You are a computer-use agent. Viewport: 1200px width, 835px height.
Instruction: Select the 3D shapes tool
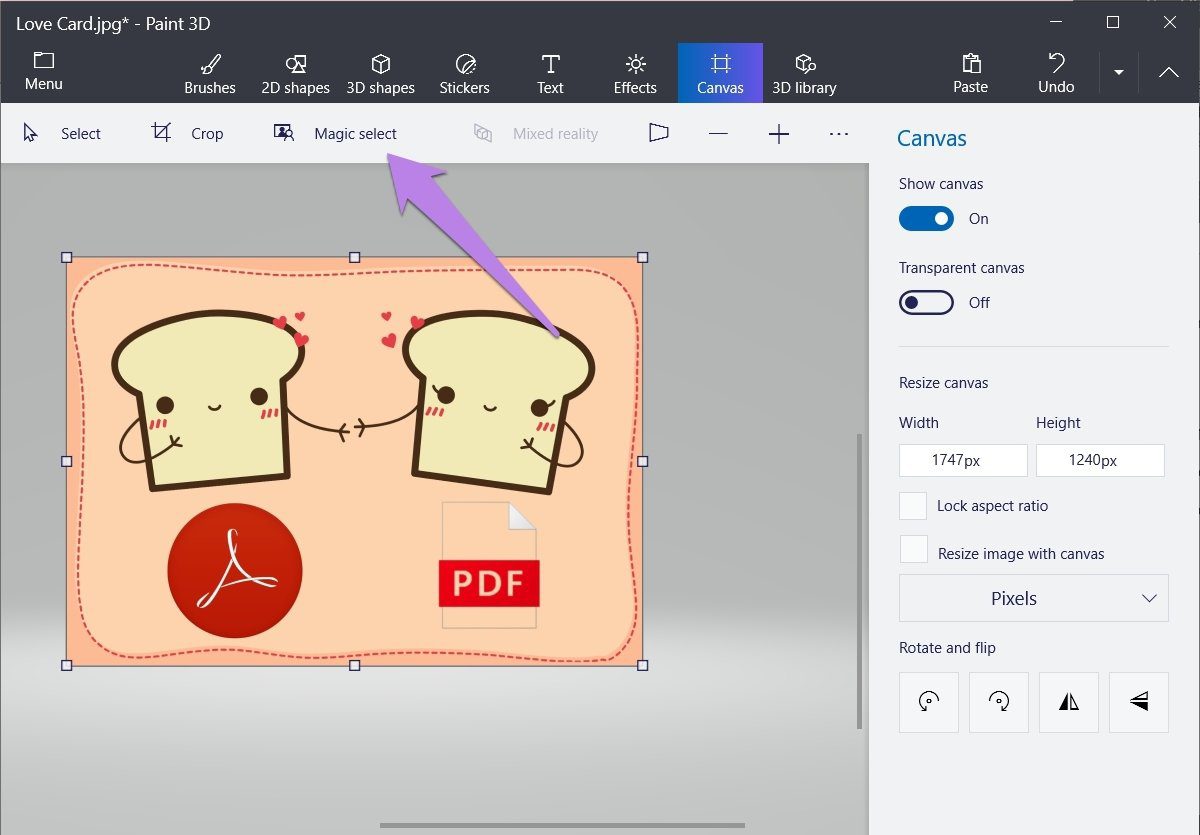point(380,74)
